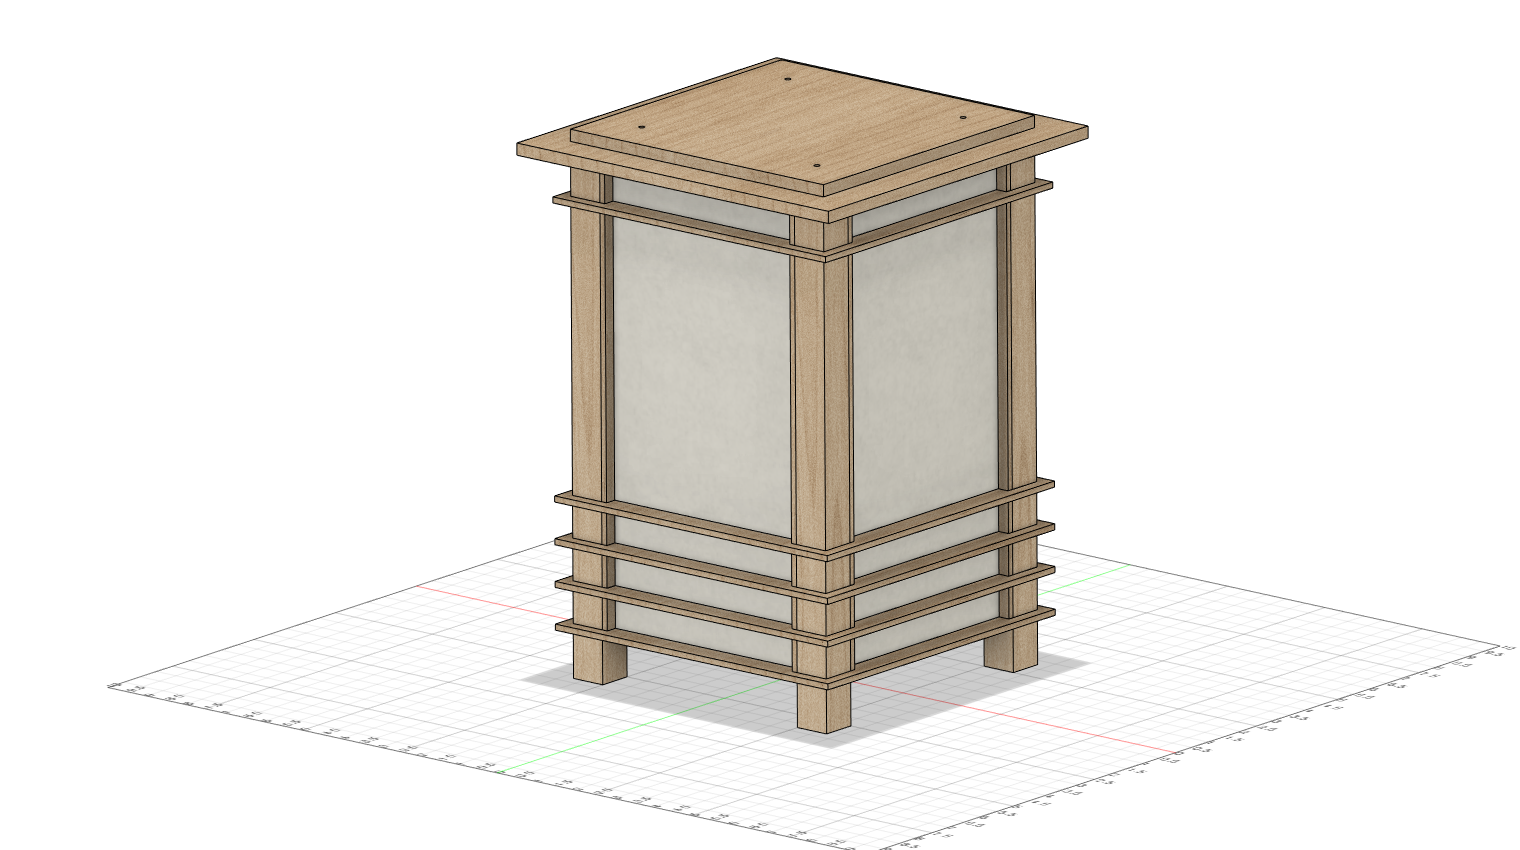Pick the right screw hole on the top cap
The image size is (1520, 850).
tap(963, 118)
